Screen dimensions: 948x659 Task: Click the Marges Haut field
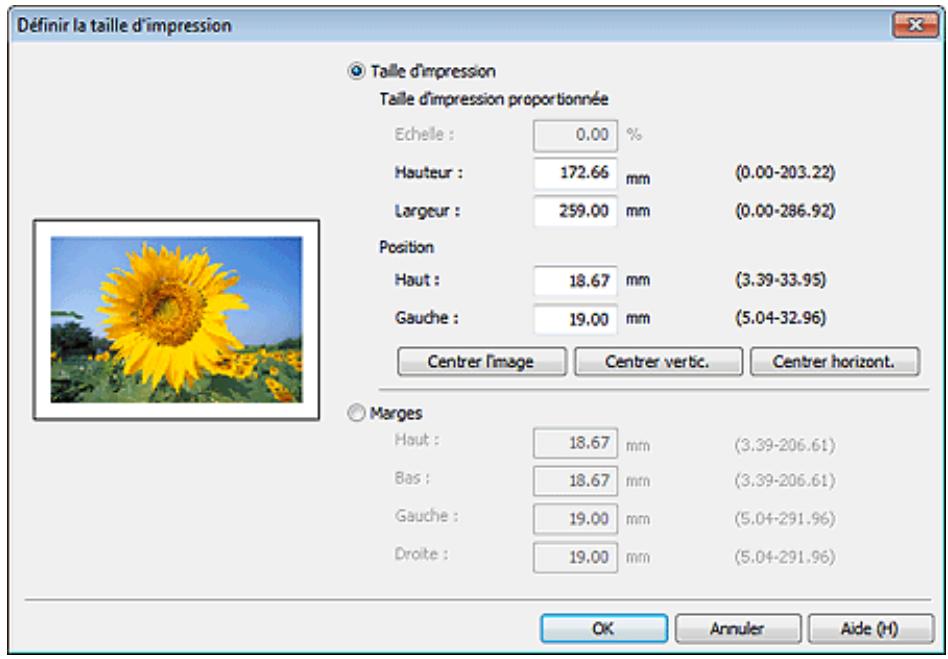[576, 443]
